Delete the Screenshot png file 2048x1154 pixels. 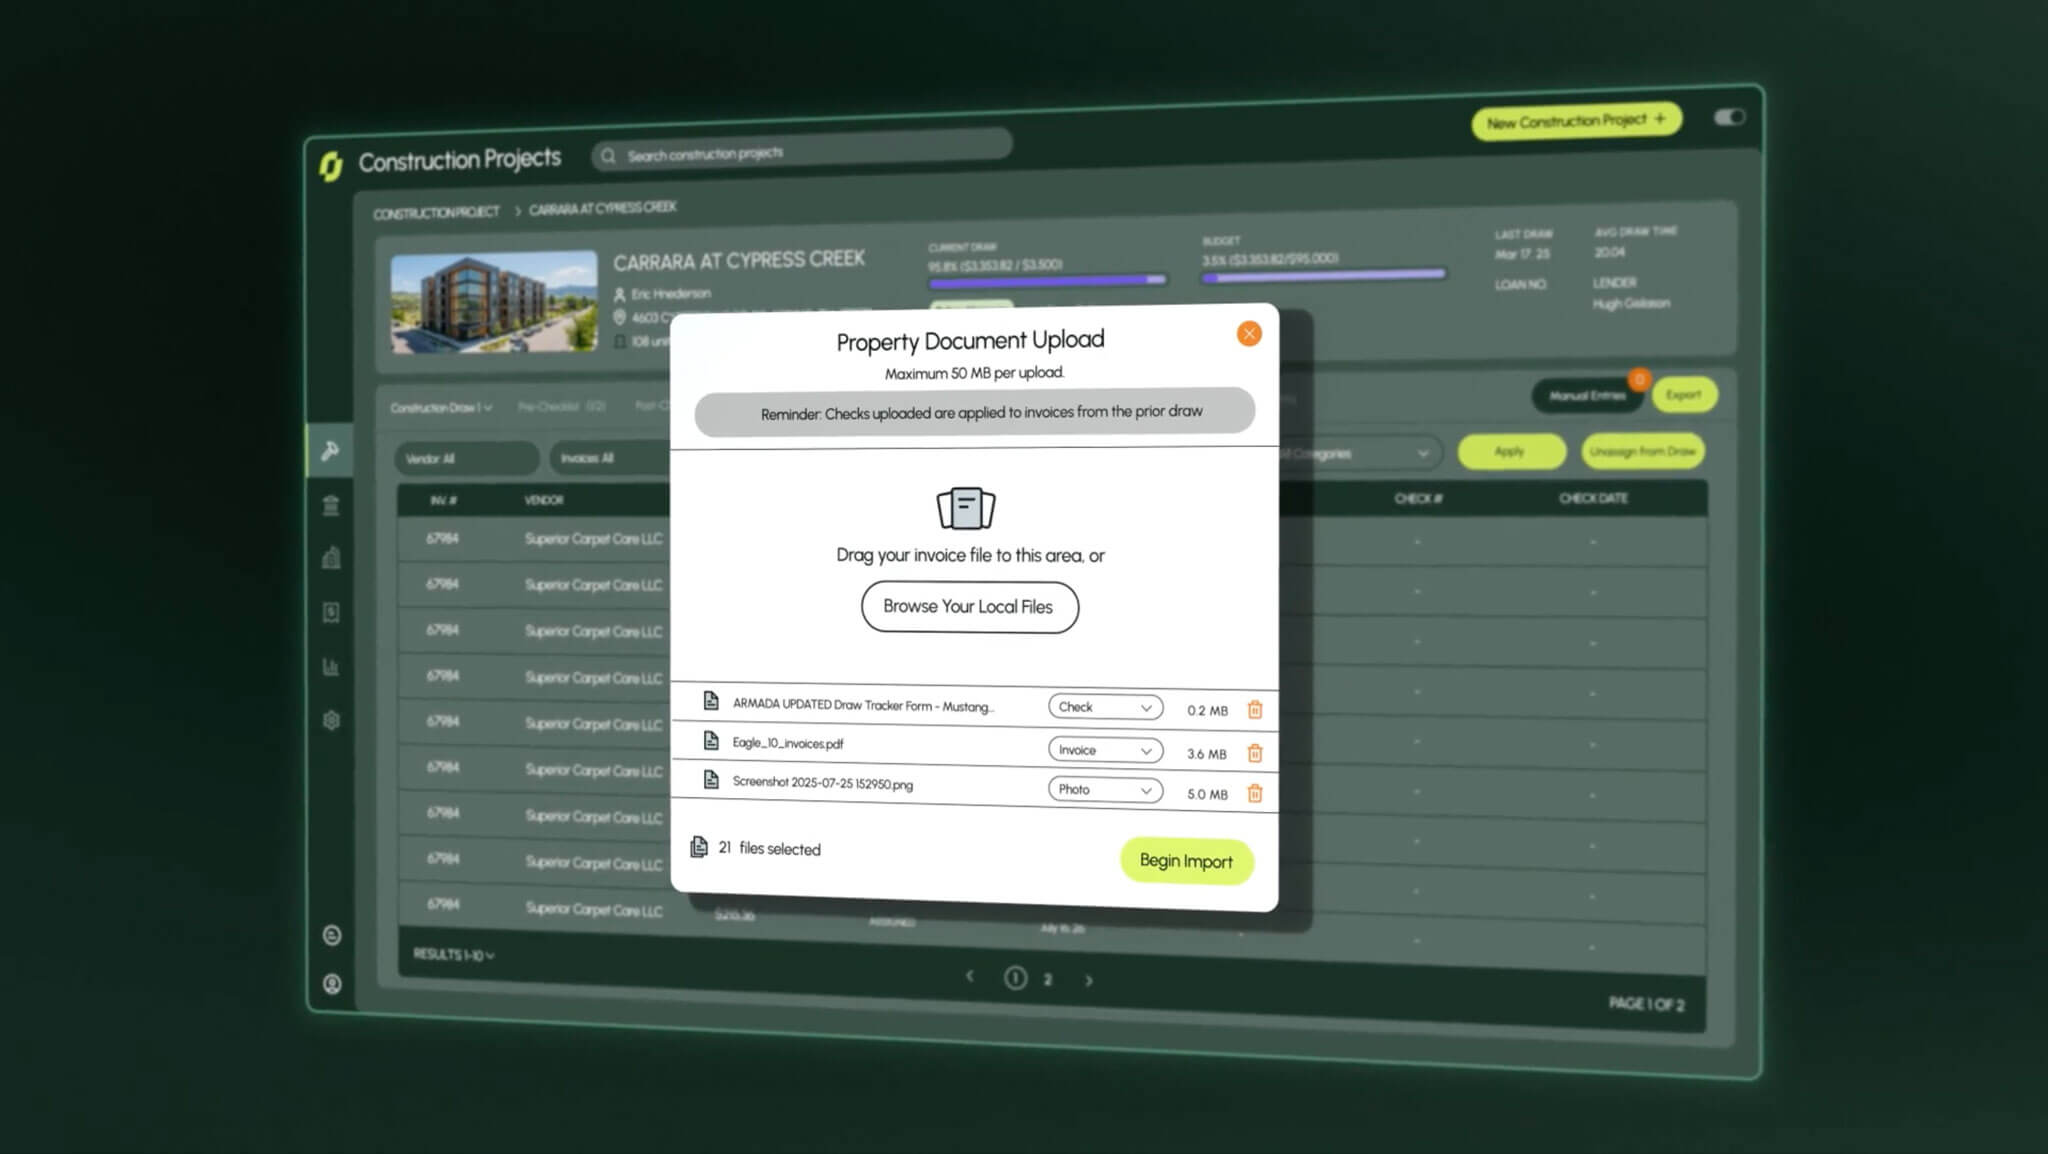[x=1255, y=794]
